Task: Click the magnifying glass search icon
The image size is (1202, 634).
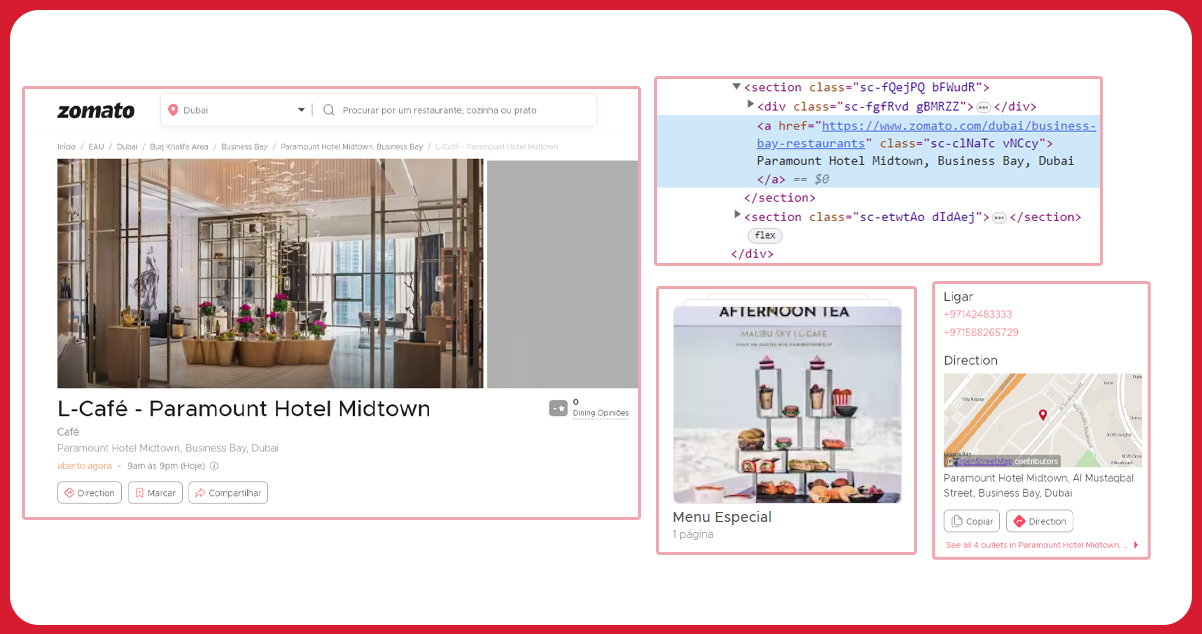Action: pos(328,110)
